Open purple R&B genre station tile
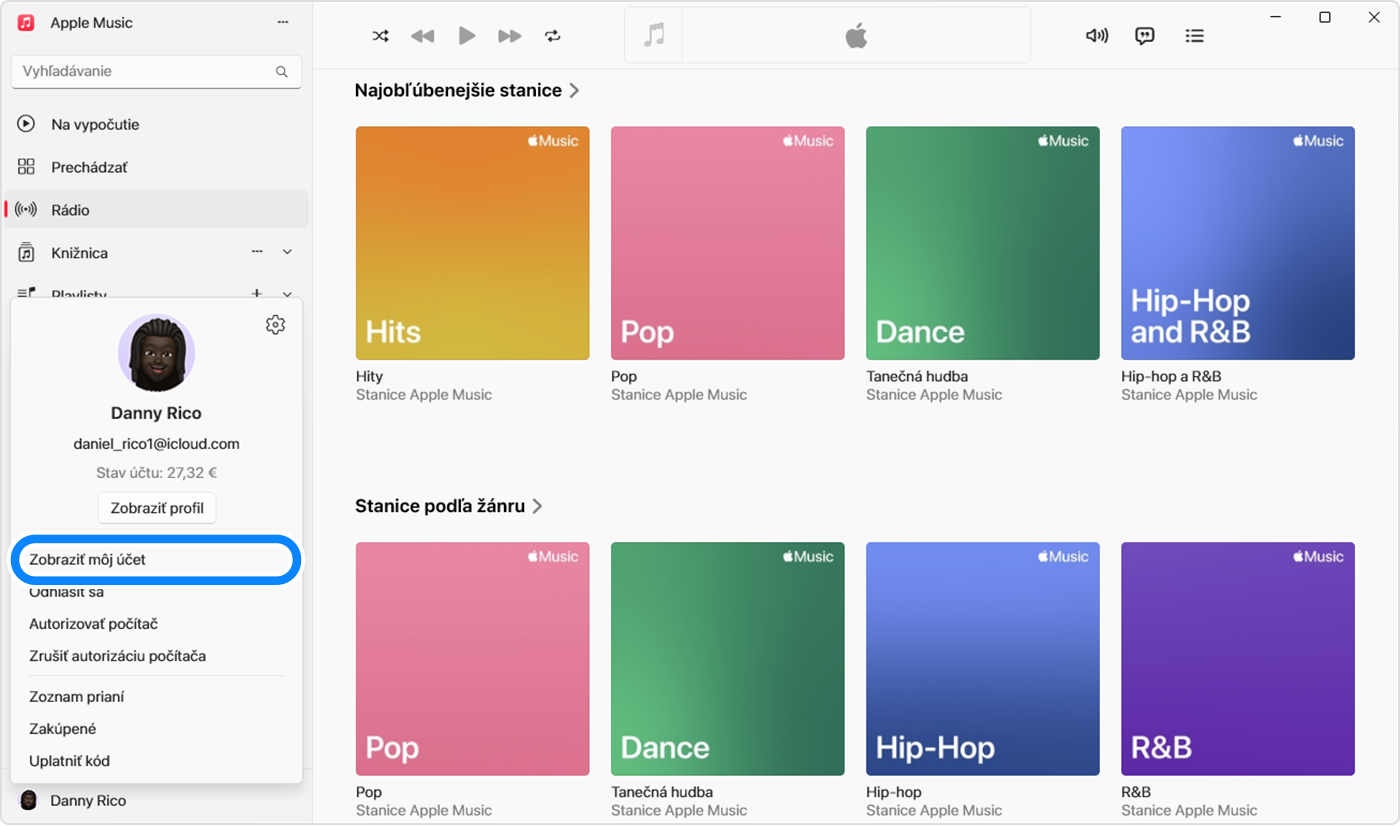1400x826 pixels. pos(1238,659)
